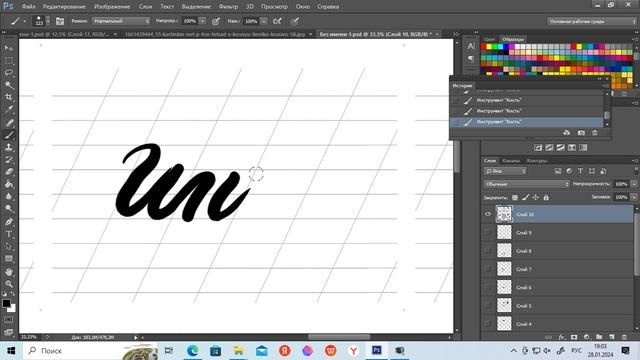Viewport: 640px width, 360px height.
Task: Select the Hand tool
Action: (x=9, y=272)
